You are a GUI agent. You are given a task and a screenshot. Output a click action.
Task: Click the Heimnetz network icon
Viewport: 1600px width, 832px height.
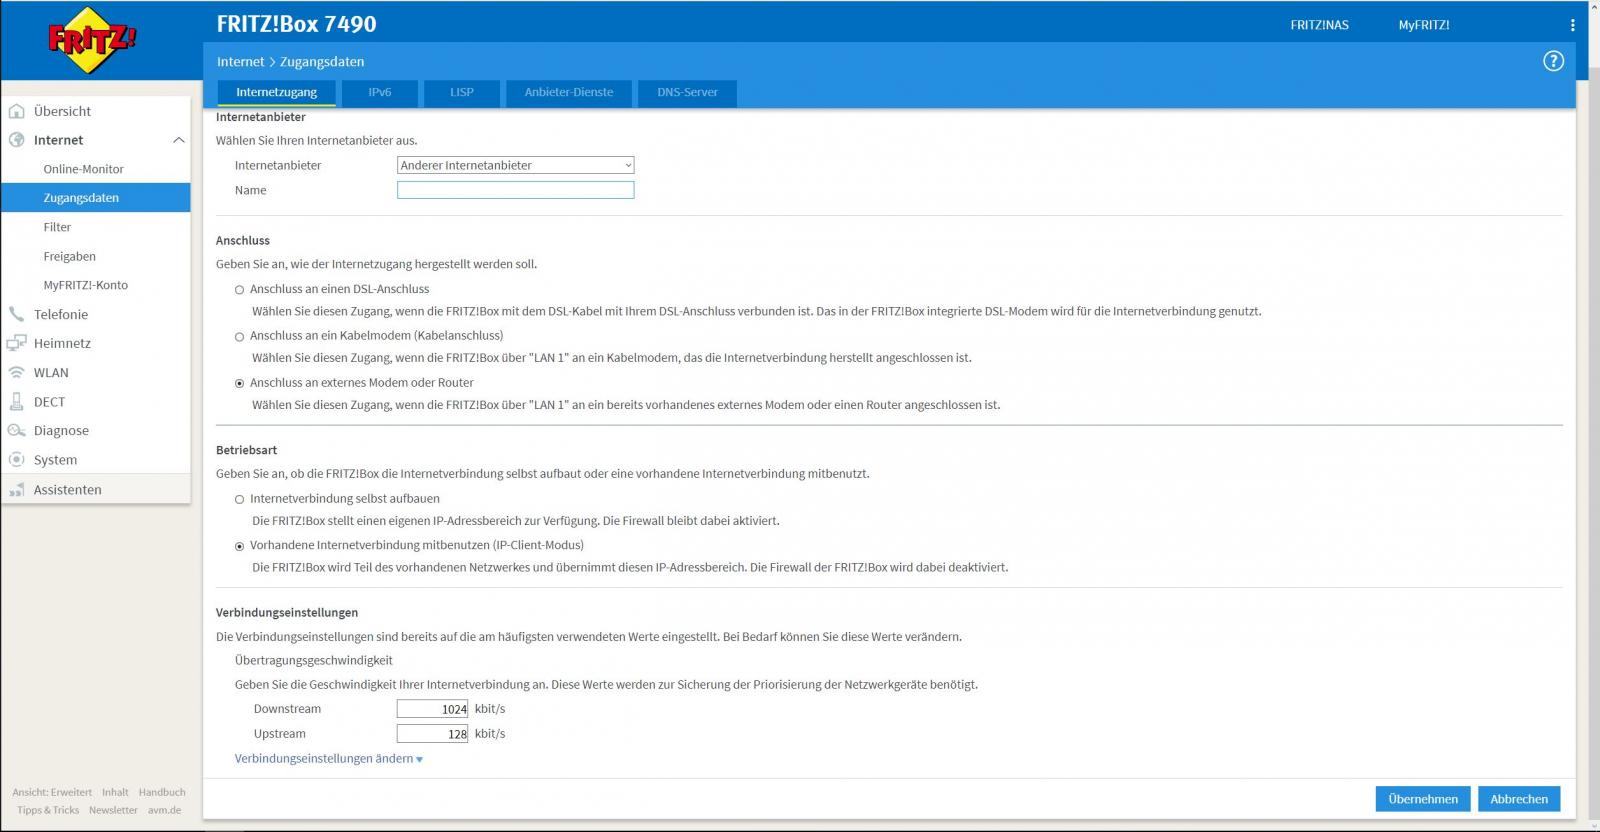pos(16,343)
